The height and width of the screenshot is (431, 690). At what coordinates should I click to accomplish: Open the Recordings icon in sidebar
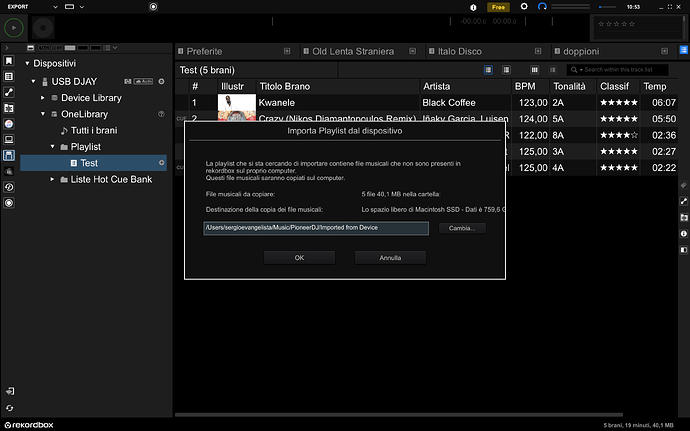click(x=9, y=203)
